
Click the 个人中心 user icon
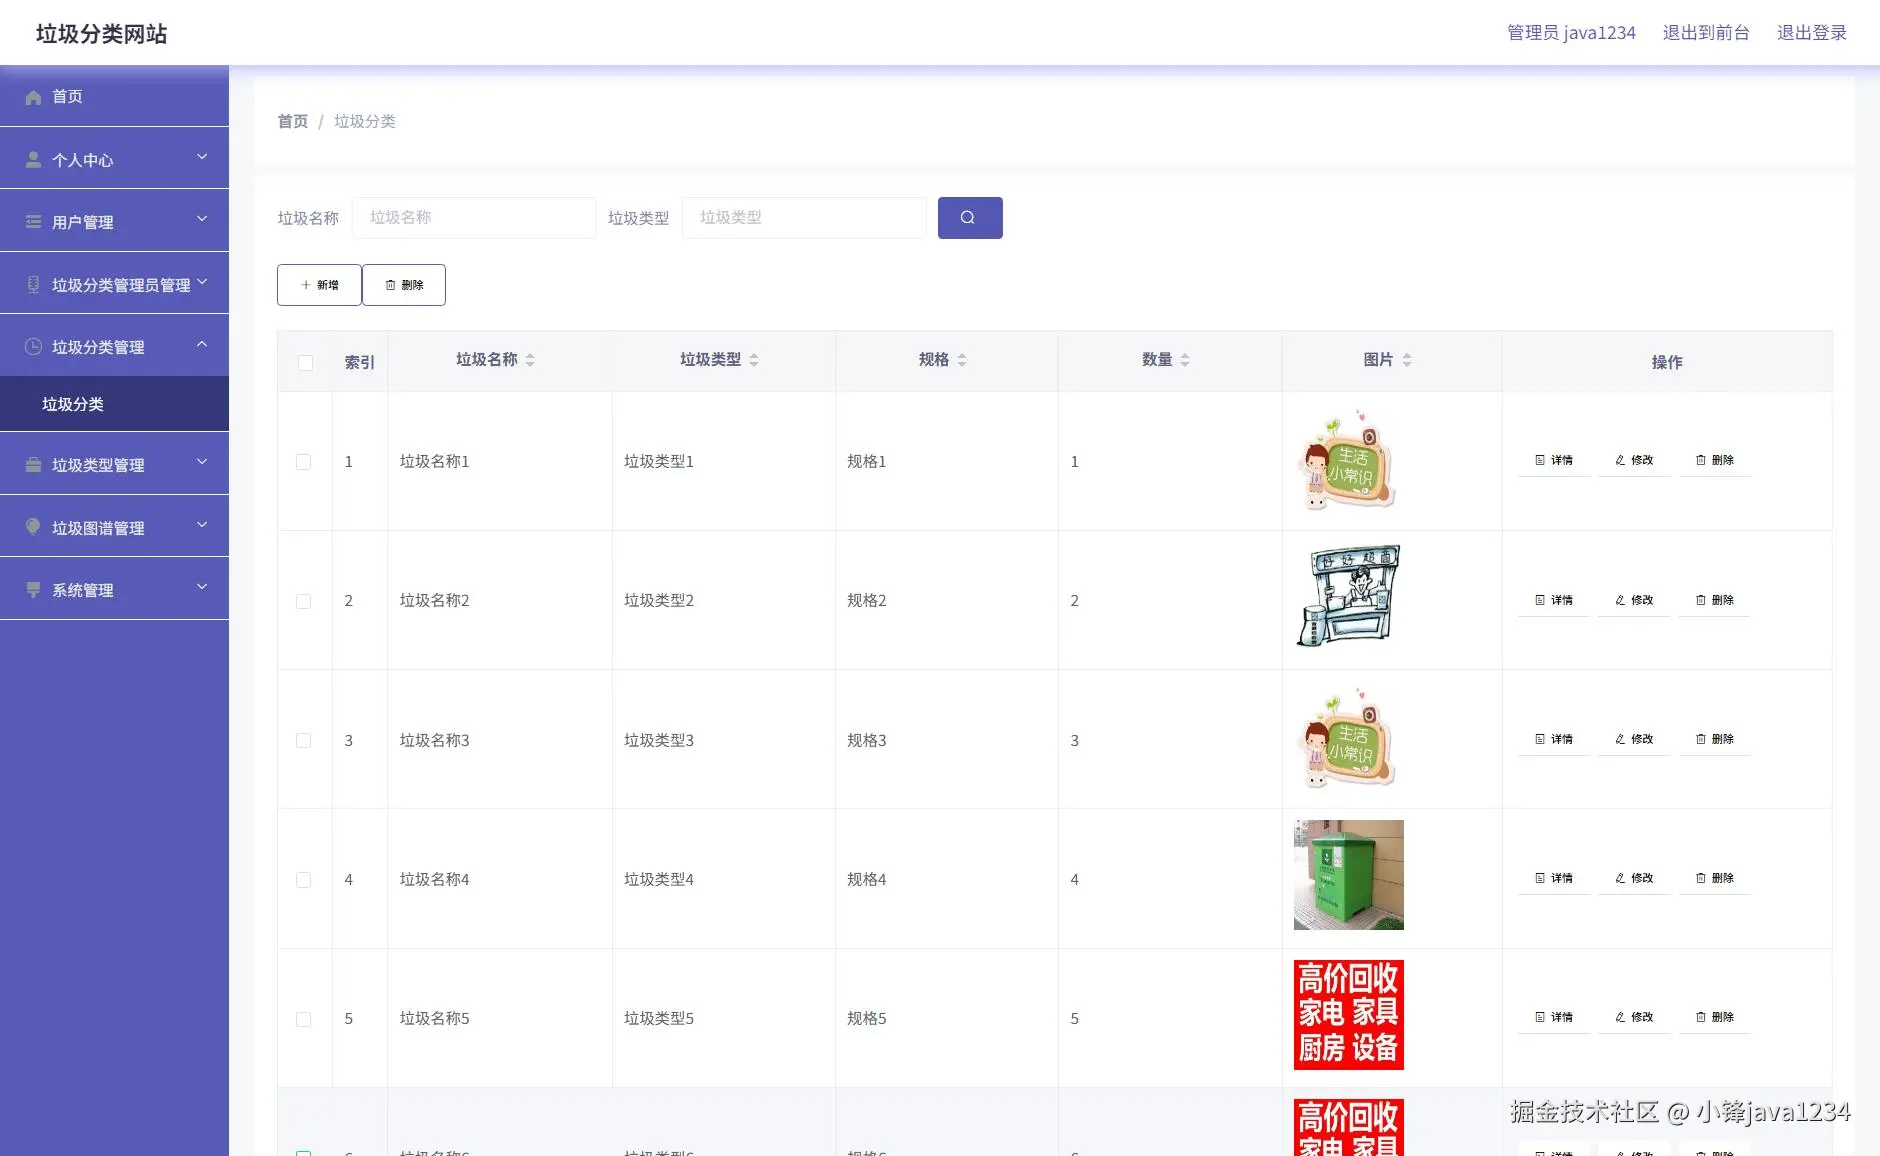[33, 160]
